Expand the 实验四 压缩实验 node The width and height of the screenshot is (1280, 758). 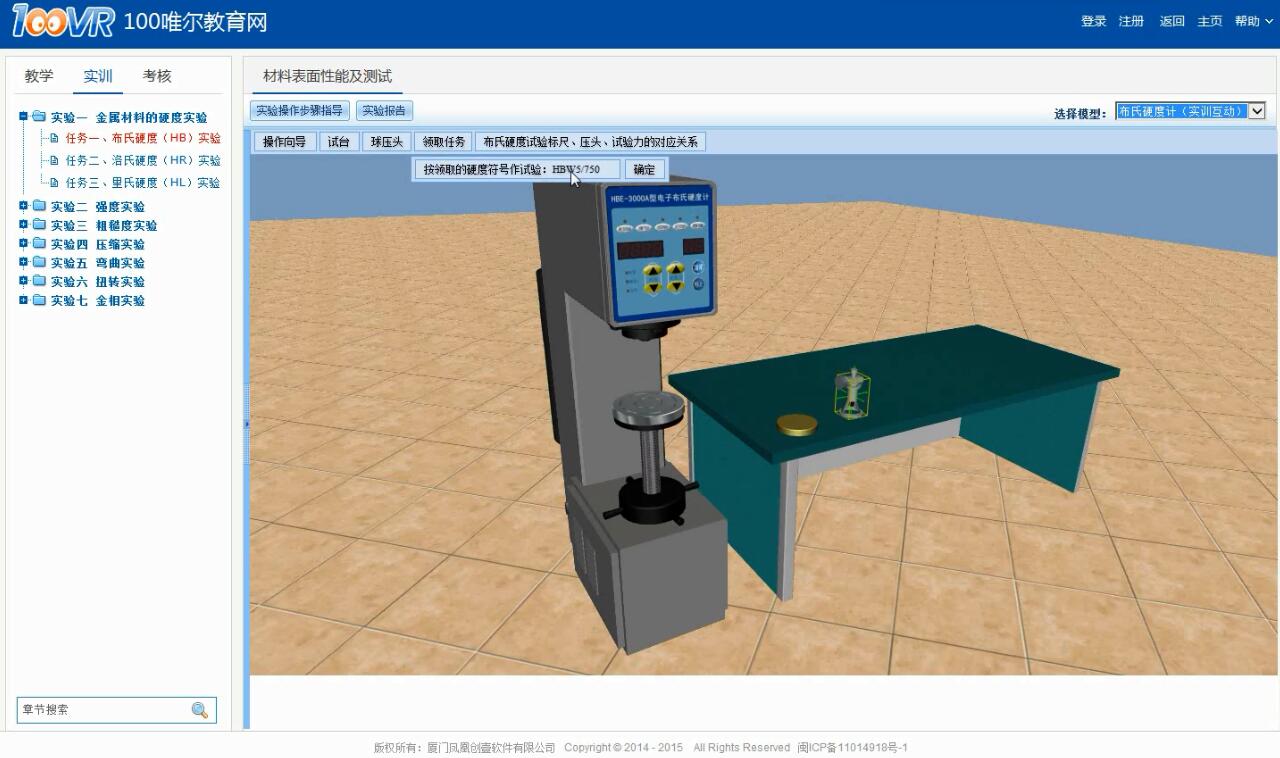(x=24, y=244)
